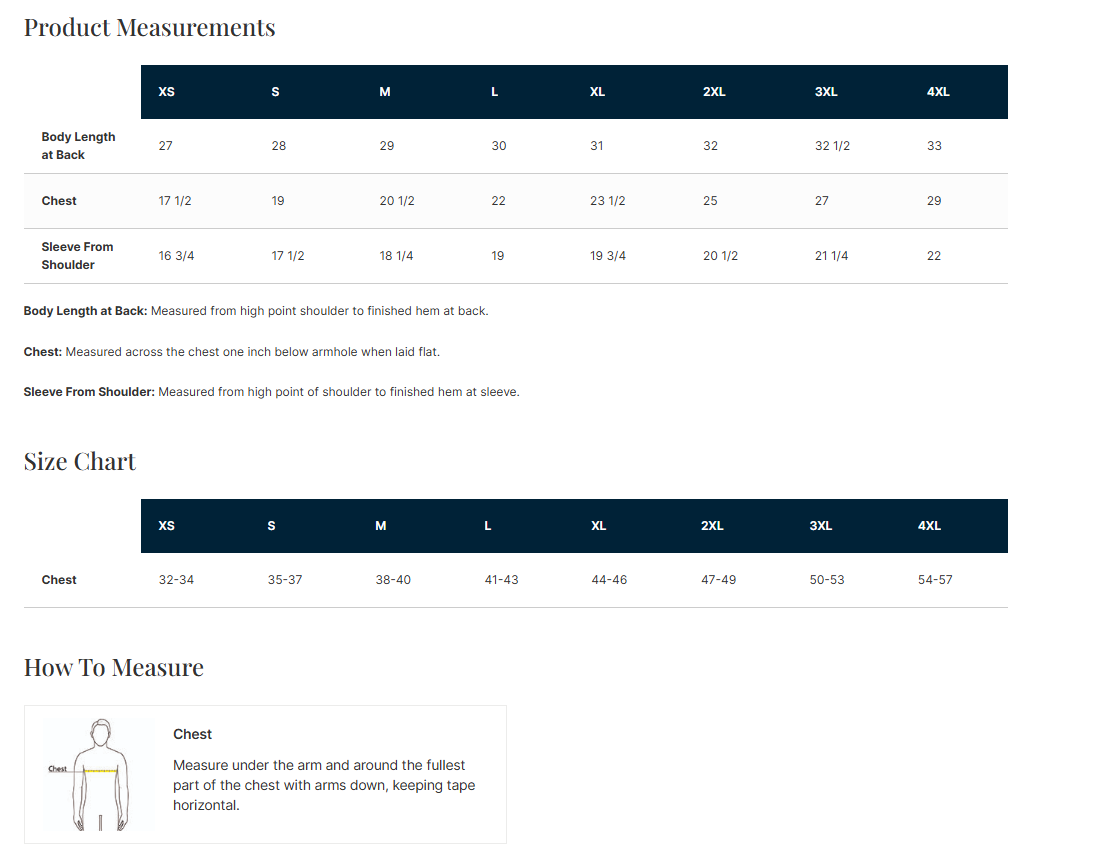Click the 4XL header in Product Measurements table

[x=938, y=92]
